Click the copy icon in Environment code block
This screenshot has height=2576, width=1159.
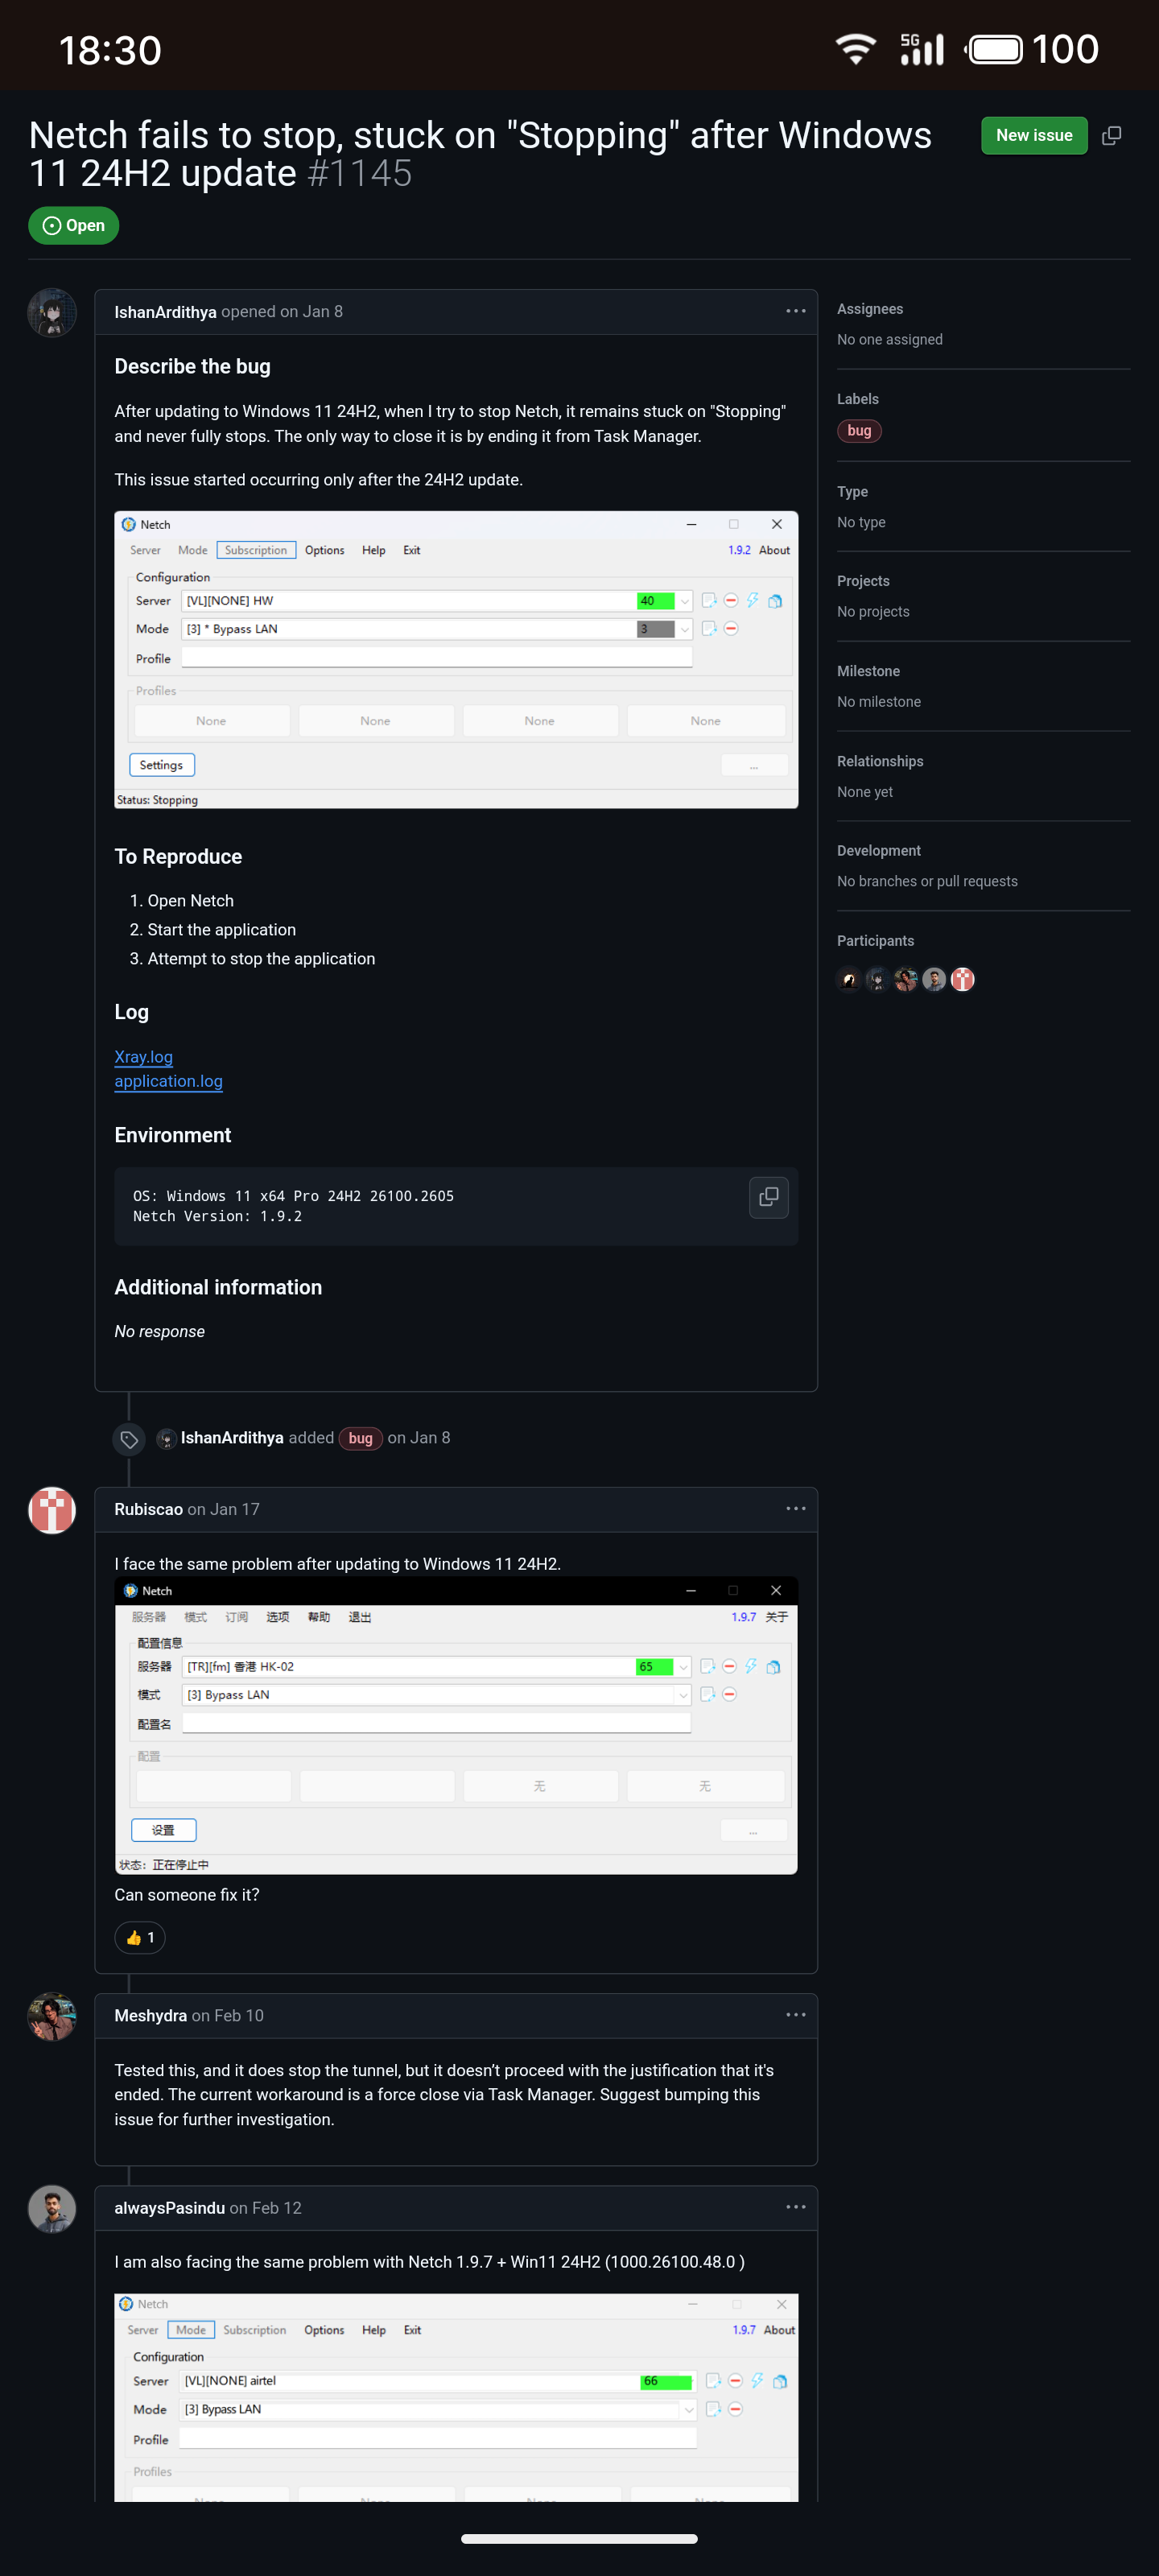(768, 1197)
